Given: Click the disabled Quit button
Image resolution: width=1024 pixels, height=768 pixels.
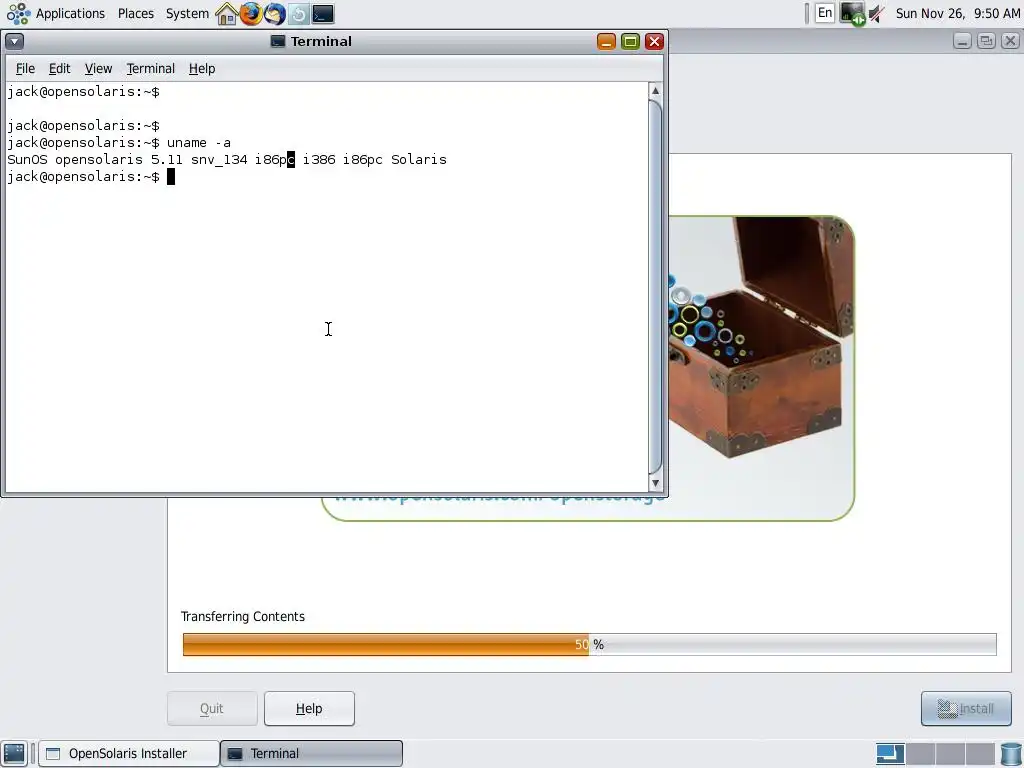Looking at the screenshot, I should pyautogui.click(x=212, y=709).
